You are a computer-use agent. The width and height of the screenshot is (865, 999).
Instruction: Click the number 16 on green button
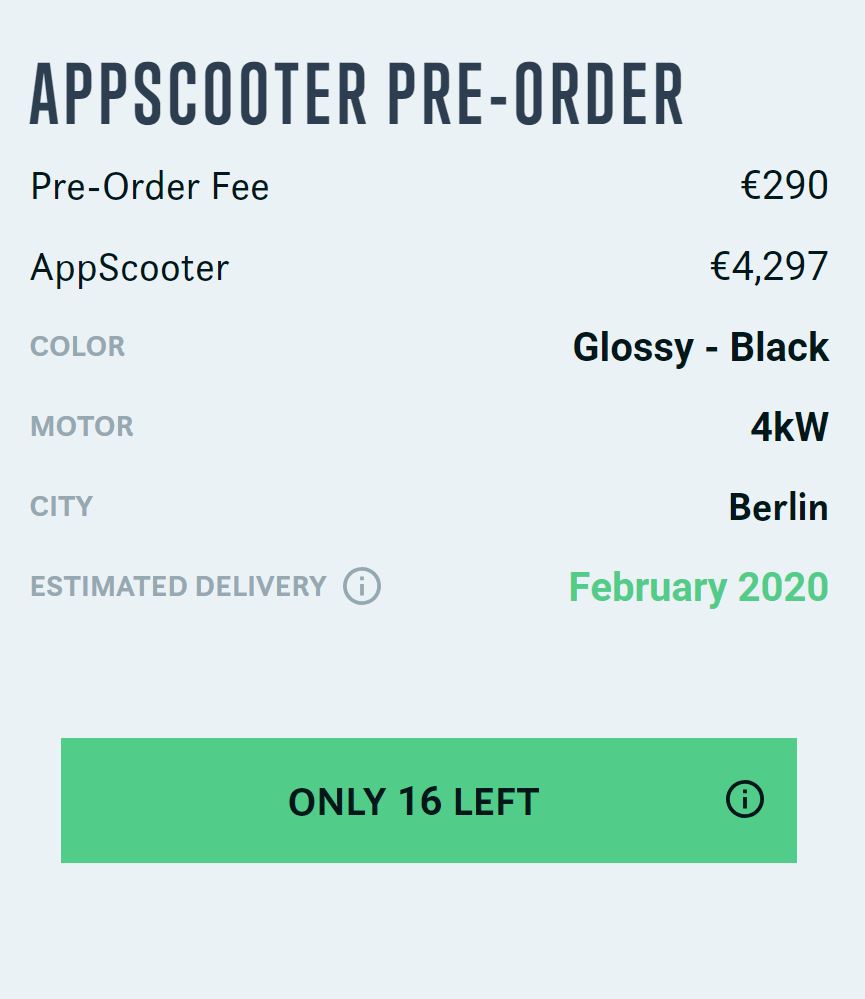click(x=420, y=801)
